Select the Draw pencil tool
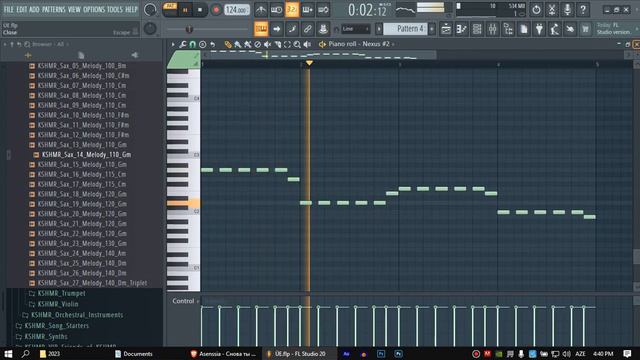Image resolution: width=640 pixels, height=360 pixels. click(x=228, y=44)
